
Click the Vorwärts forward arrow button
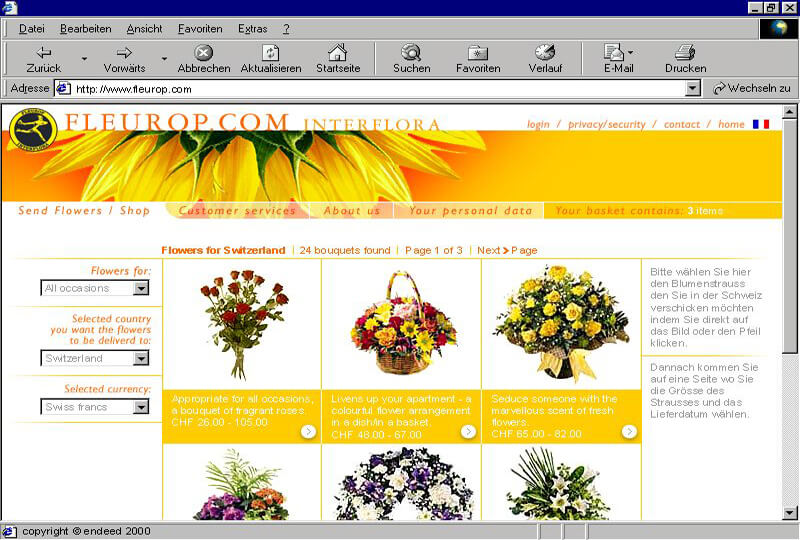tap(124, 59)
